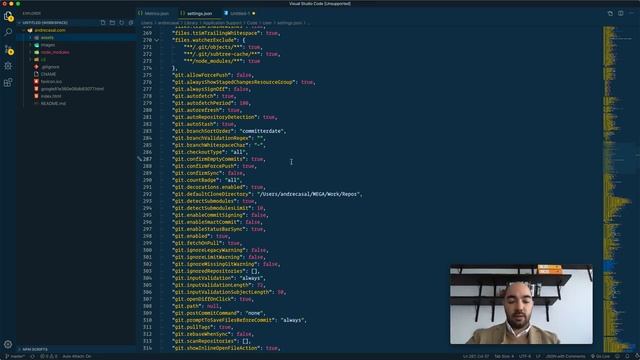Switch to the first .json tab left of settings.json
This screenshot has height=360, width=640.
pos(156,13)
